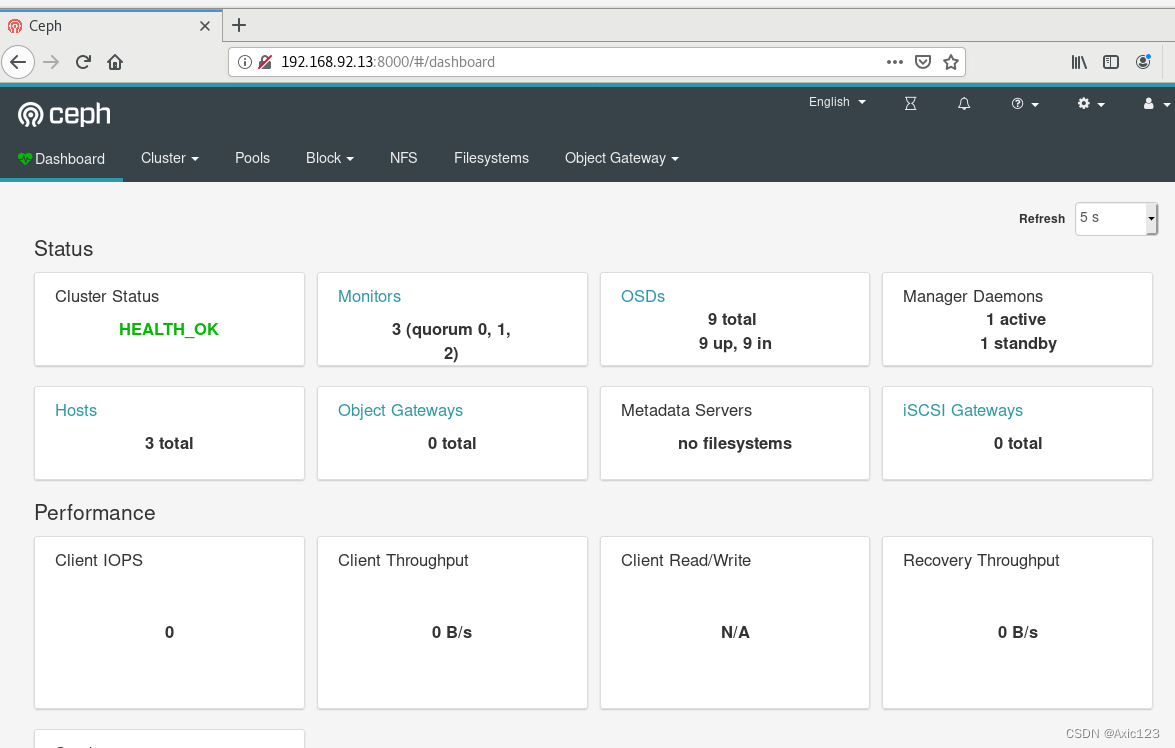Open the Pools page
This screenshot has height=748, width=1175.
pos(253,158)
